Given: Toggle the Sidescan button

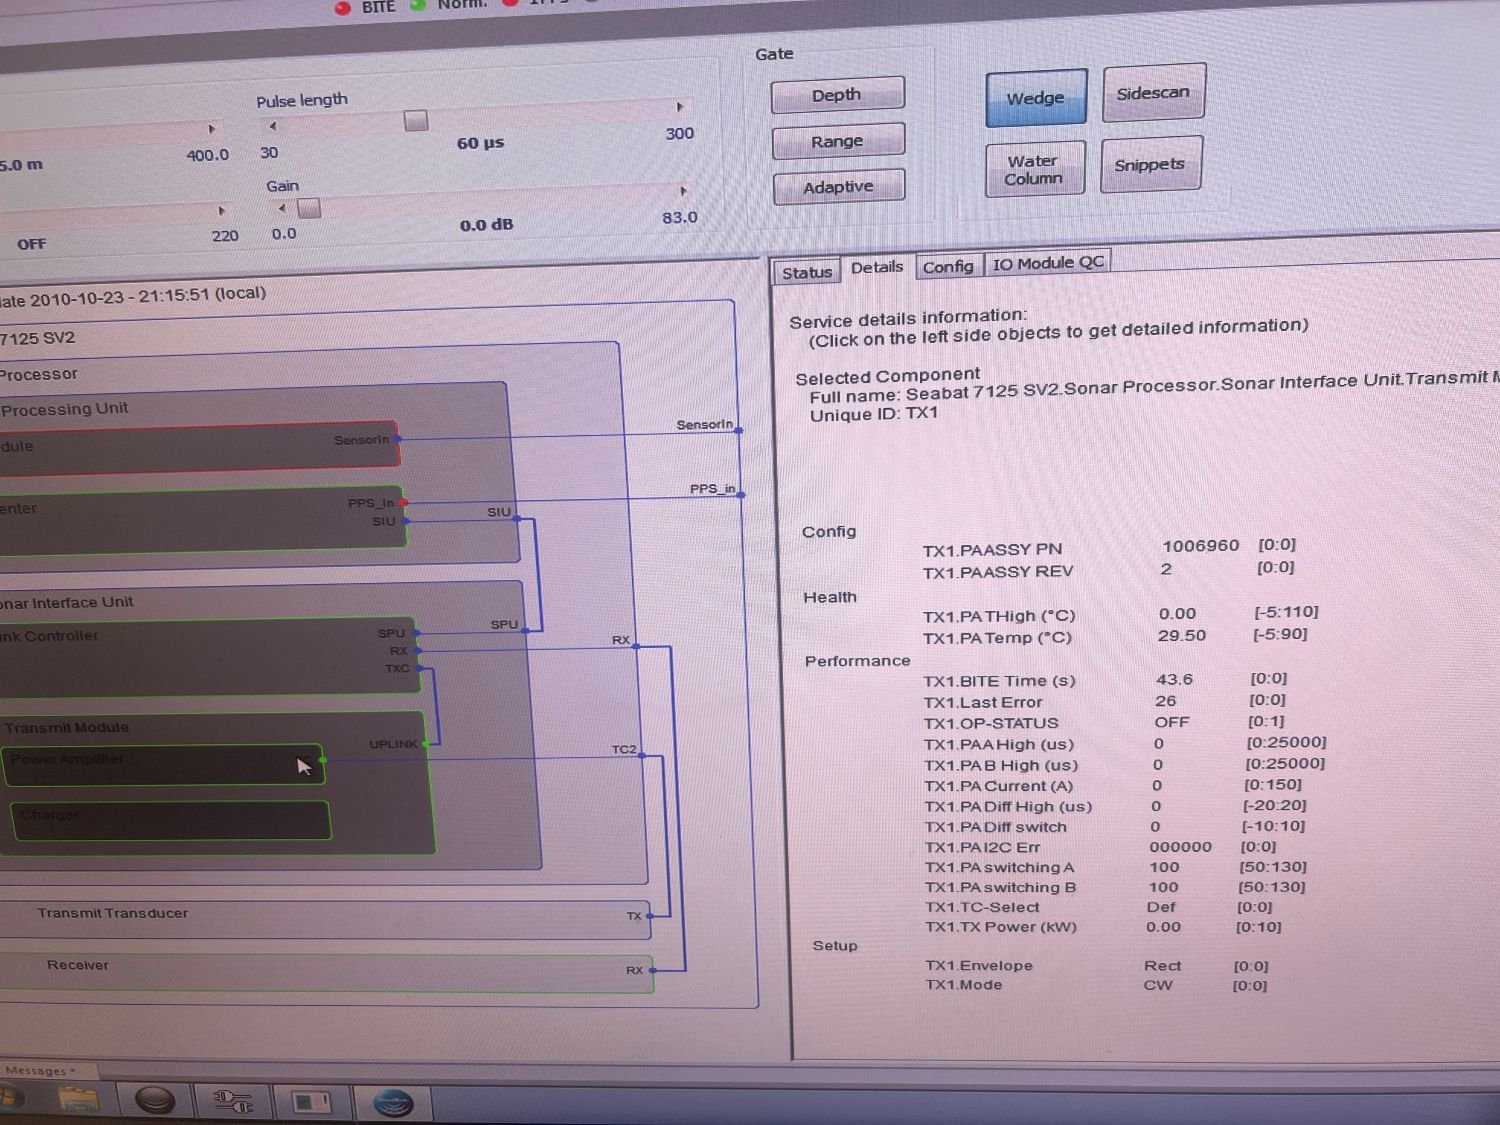Looking at the screenshot, I should [1153, 92].
